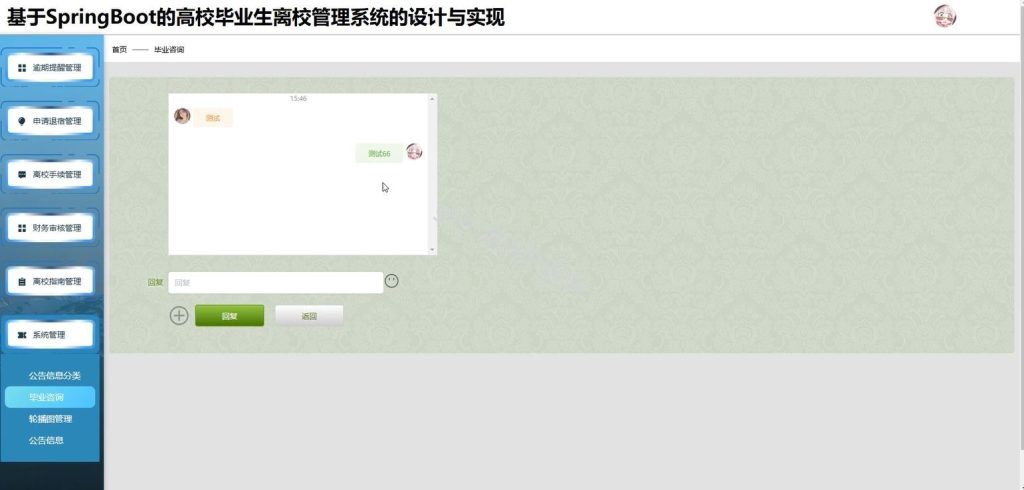Click the chat scrollbar up arrow
Image resolution: width=1024 pixels, height=490 pixels.
click(x=432, y=99)
